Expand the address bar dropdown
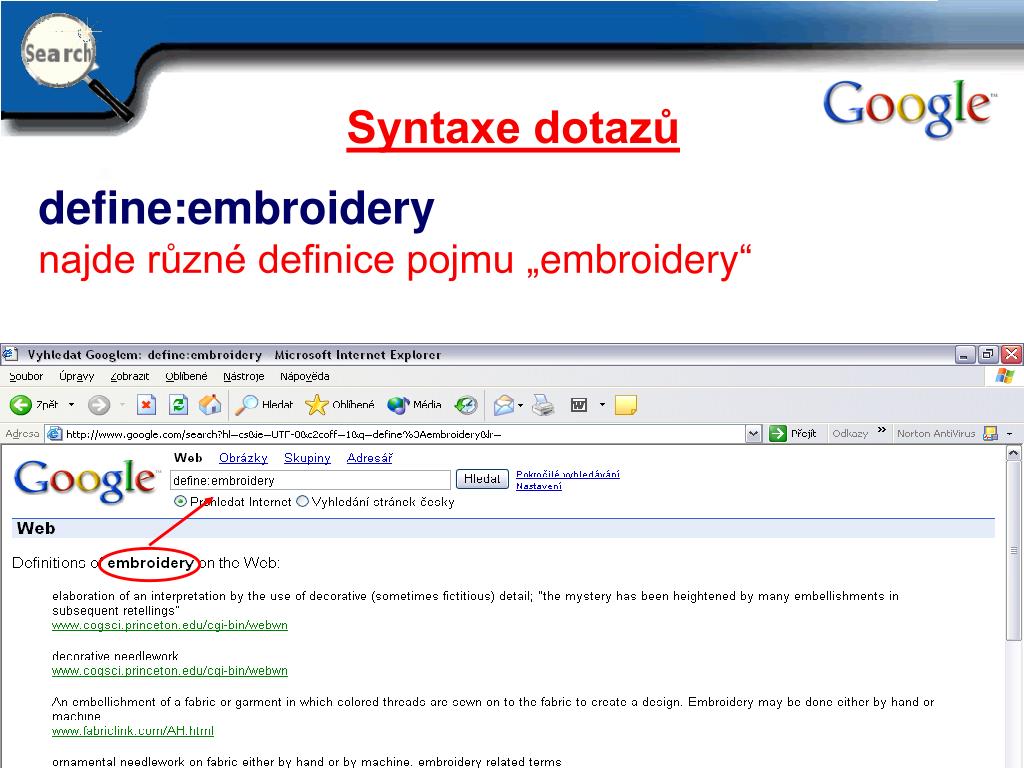 coord(754,434)
